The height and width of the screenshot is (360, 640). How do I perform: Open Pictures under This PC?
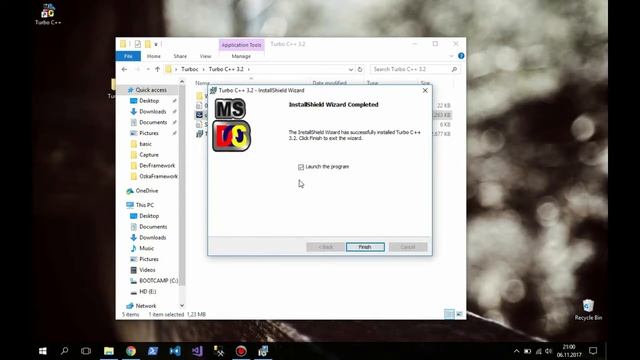click(149, 259)
